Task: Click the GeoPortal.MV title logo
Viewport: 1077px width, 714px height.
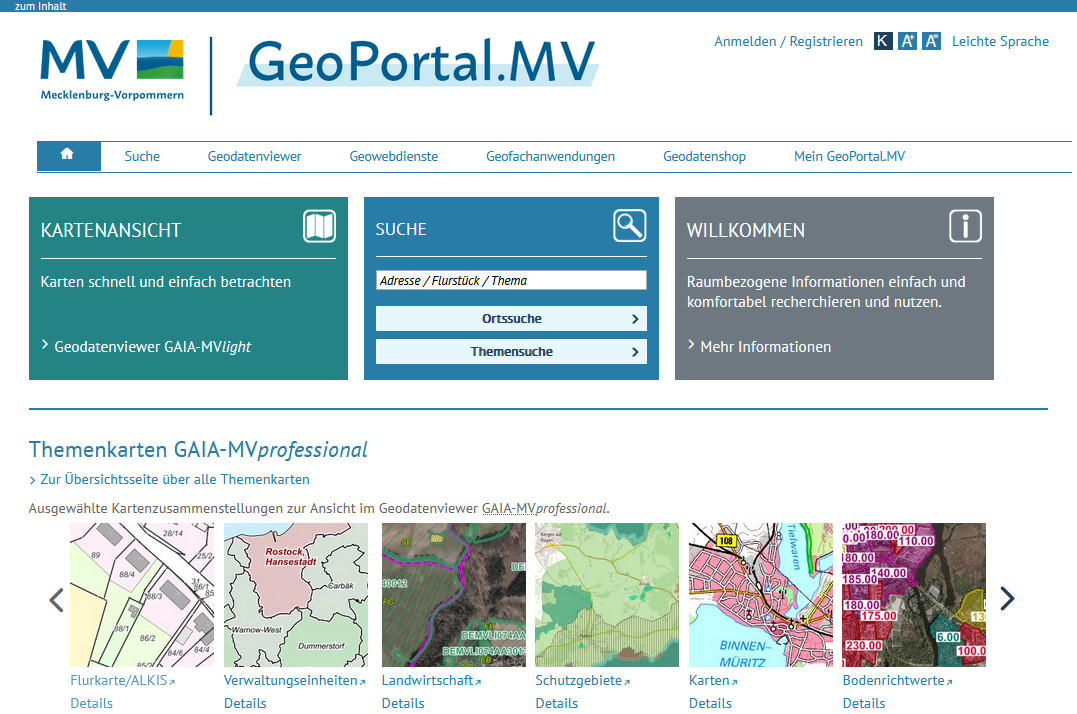Action: click(418, 62)
